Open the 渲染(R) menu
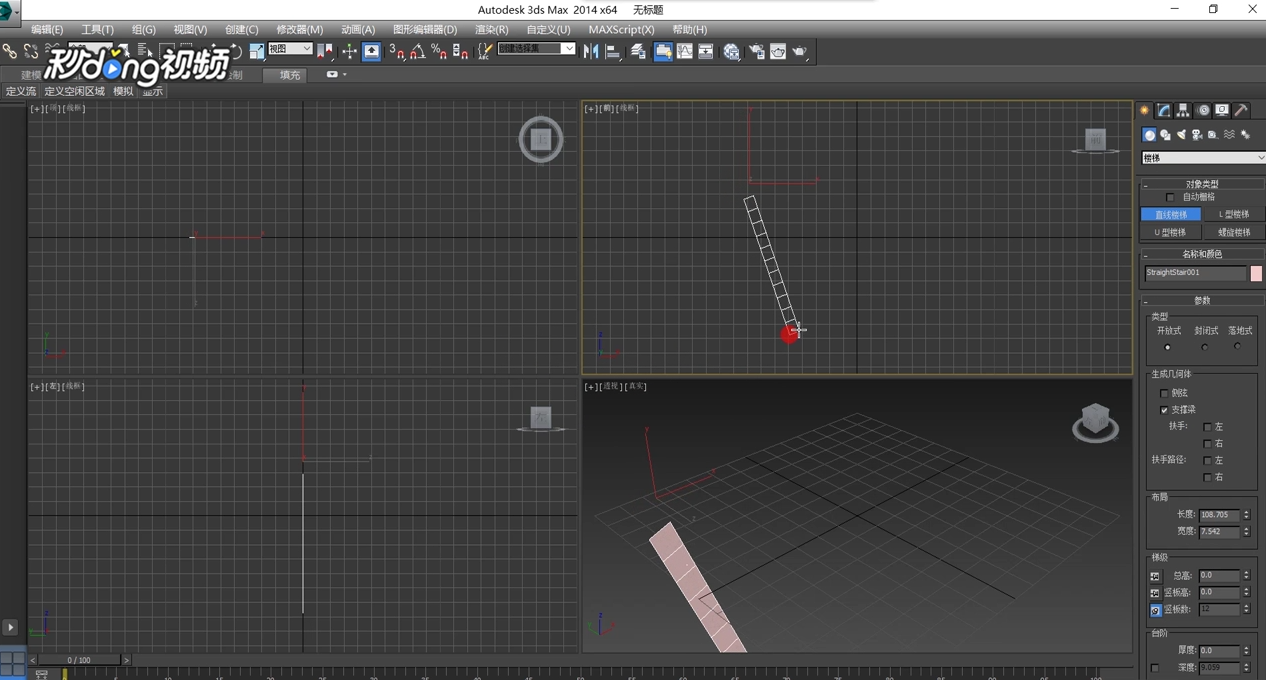1266x680 pixels. [x=491, y=30]
